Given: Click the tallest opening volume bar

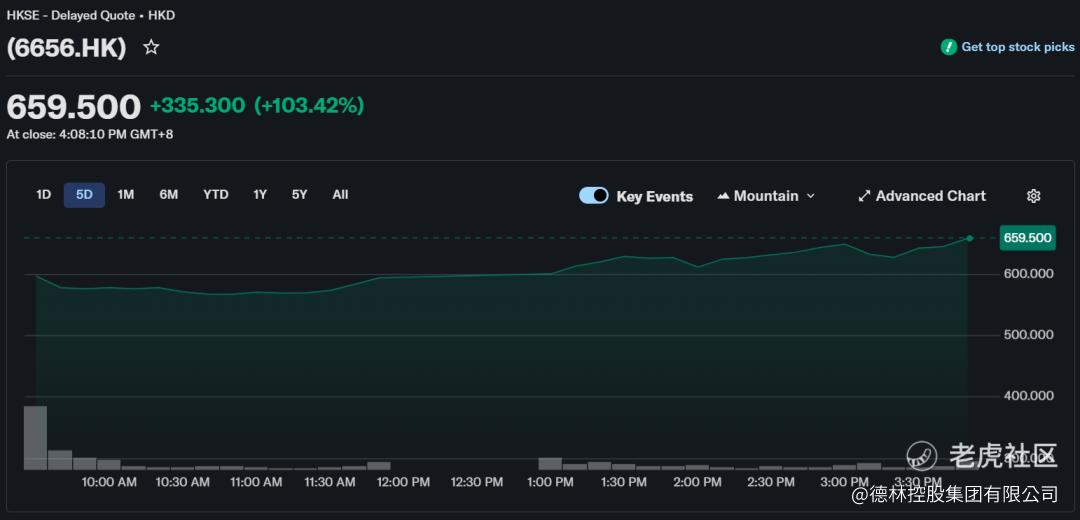Looking at the screenshot, I should tap(35, 437).
